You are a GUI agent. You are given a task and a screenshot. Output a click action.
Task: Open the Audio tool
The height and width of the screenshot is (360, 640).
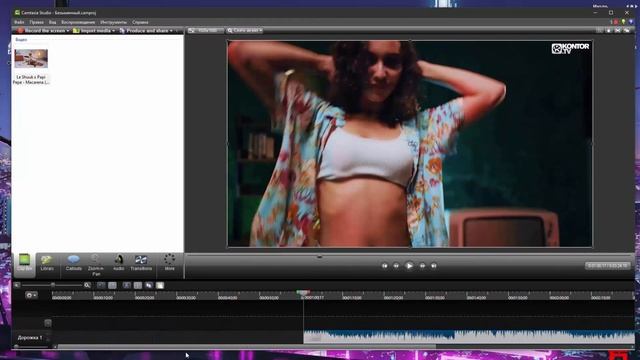(x=119, y=262)
